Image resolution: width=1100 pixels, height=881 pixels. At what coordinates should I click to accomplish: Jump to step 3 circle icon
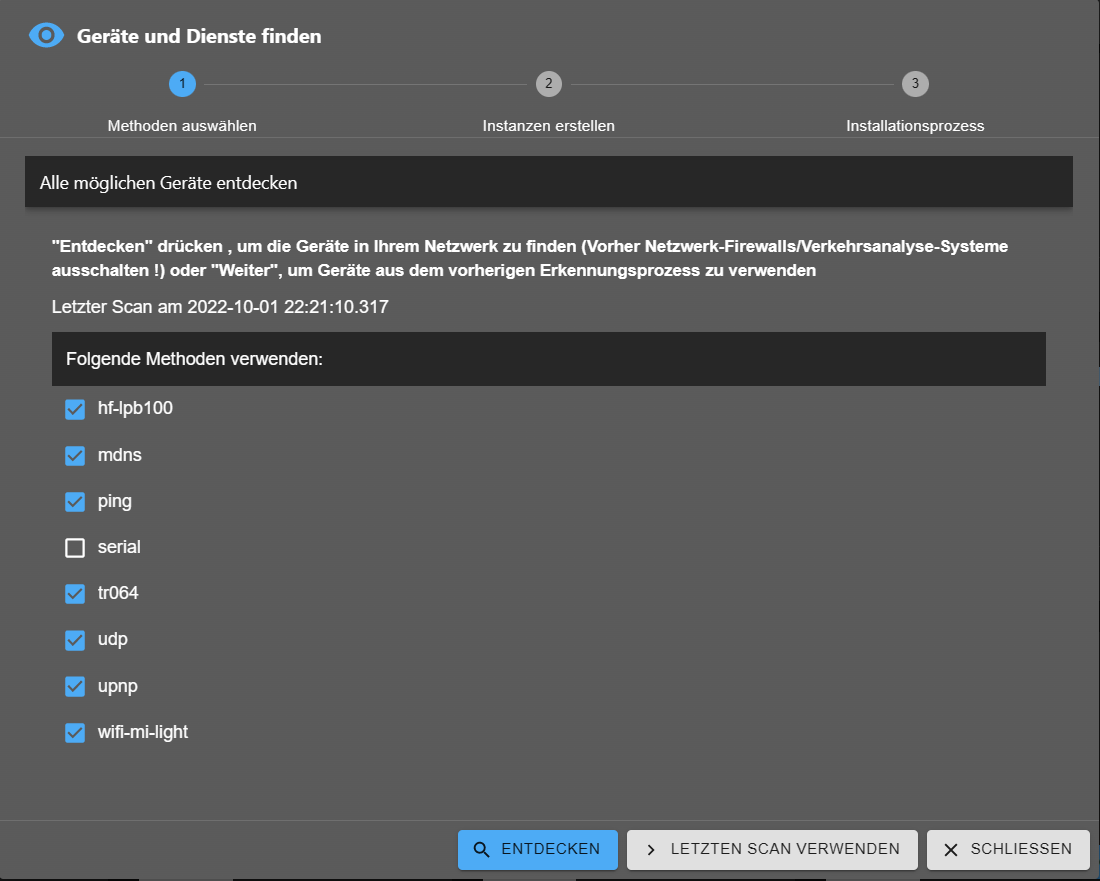pos(915,84)
